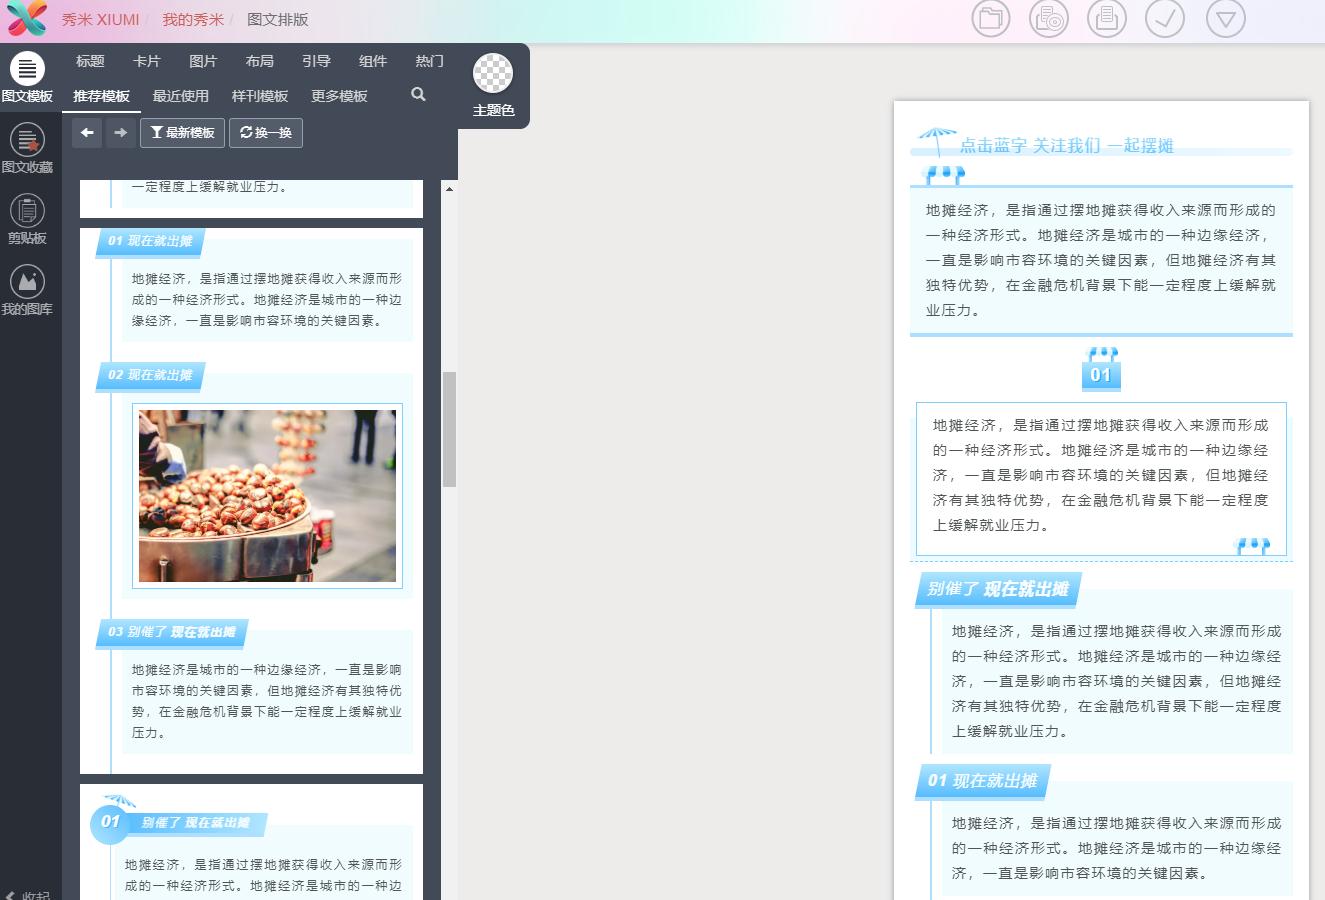Open the folder icon in the top toolbar
Screen dimensions: 1325x900
[991, 18]
